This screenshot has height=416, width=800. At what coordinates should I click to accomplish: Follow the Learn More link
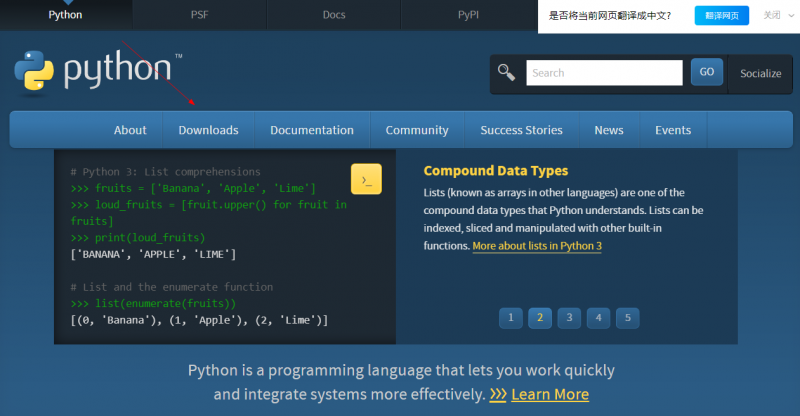pyautogui.click(x=550, y=395)
